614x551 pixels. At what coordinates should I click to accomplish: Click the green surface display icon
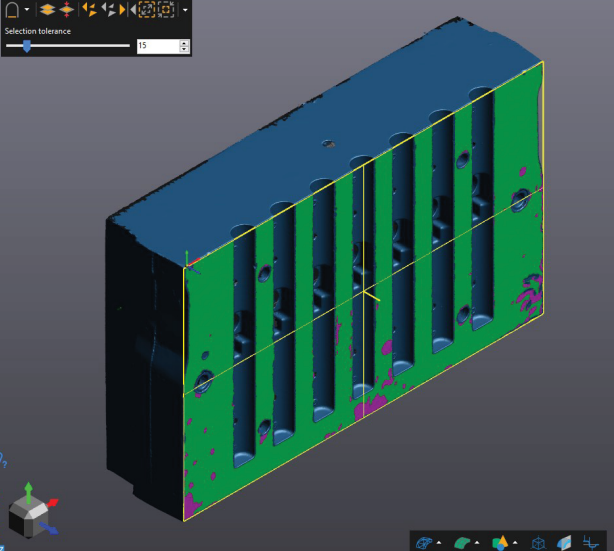point(462,543)
